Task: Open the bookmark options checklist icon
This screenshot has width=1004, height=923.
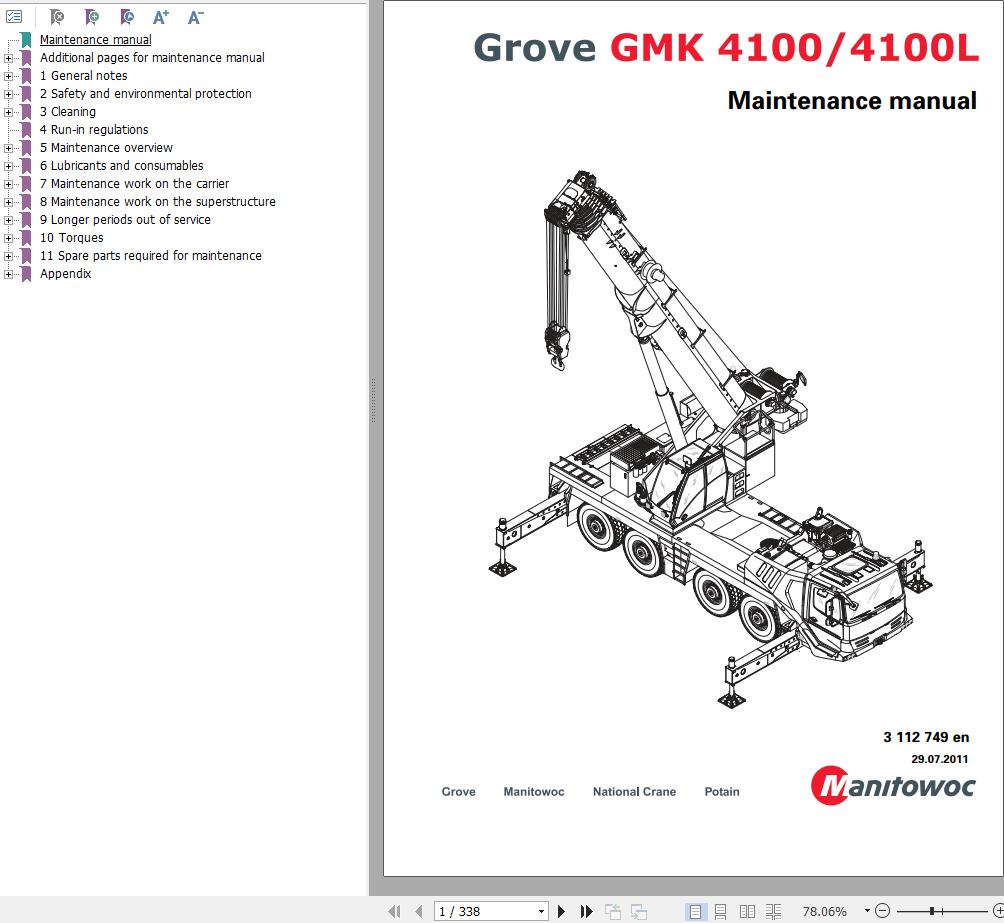Action: (x=14, y=17)
